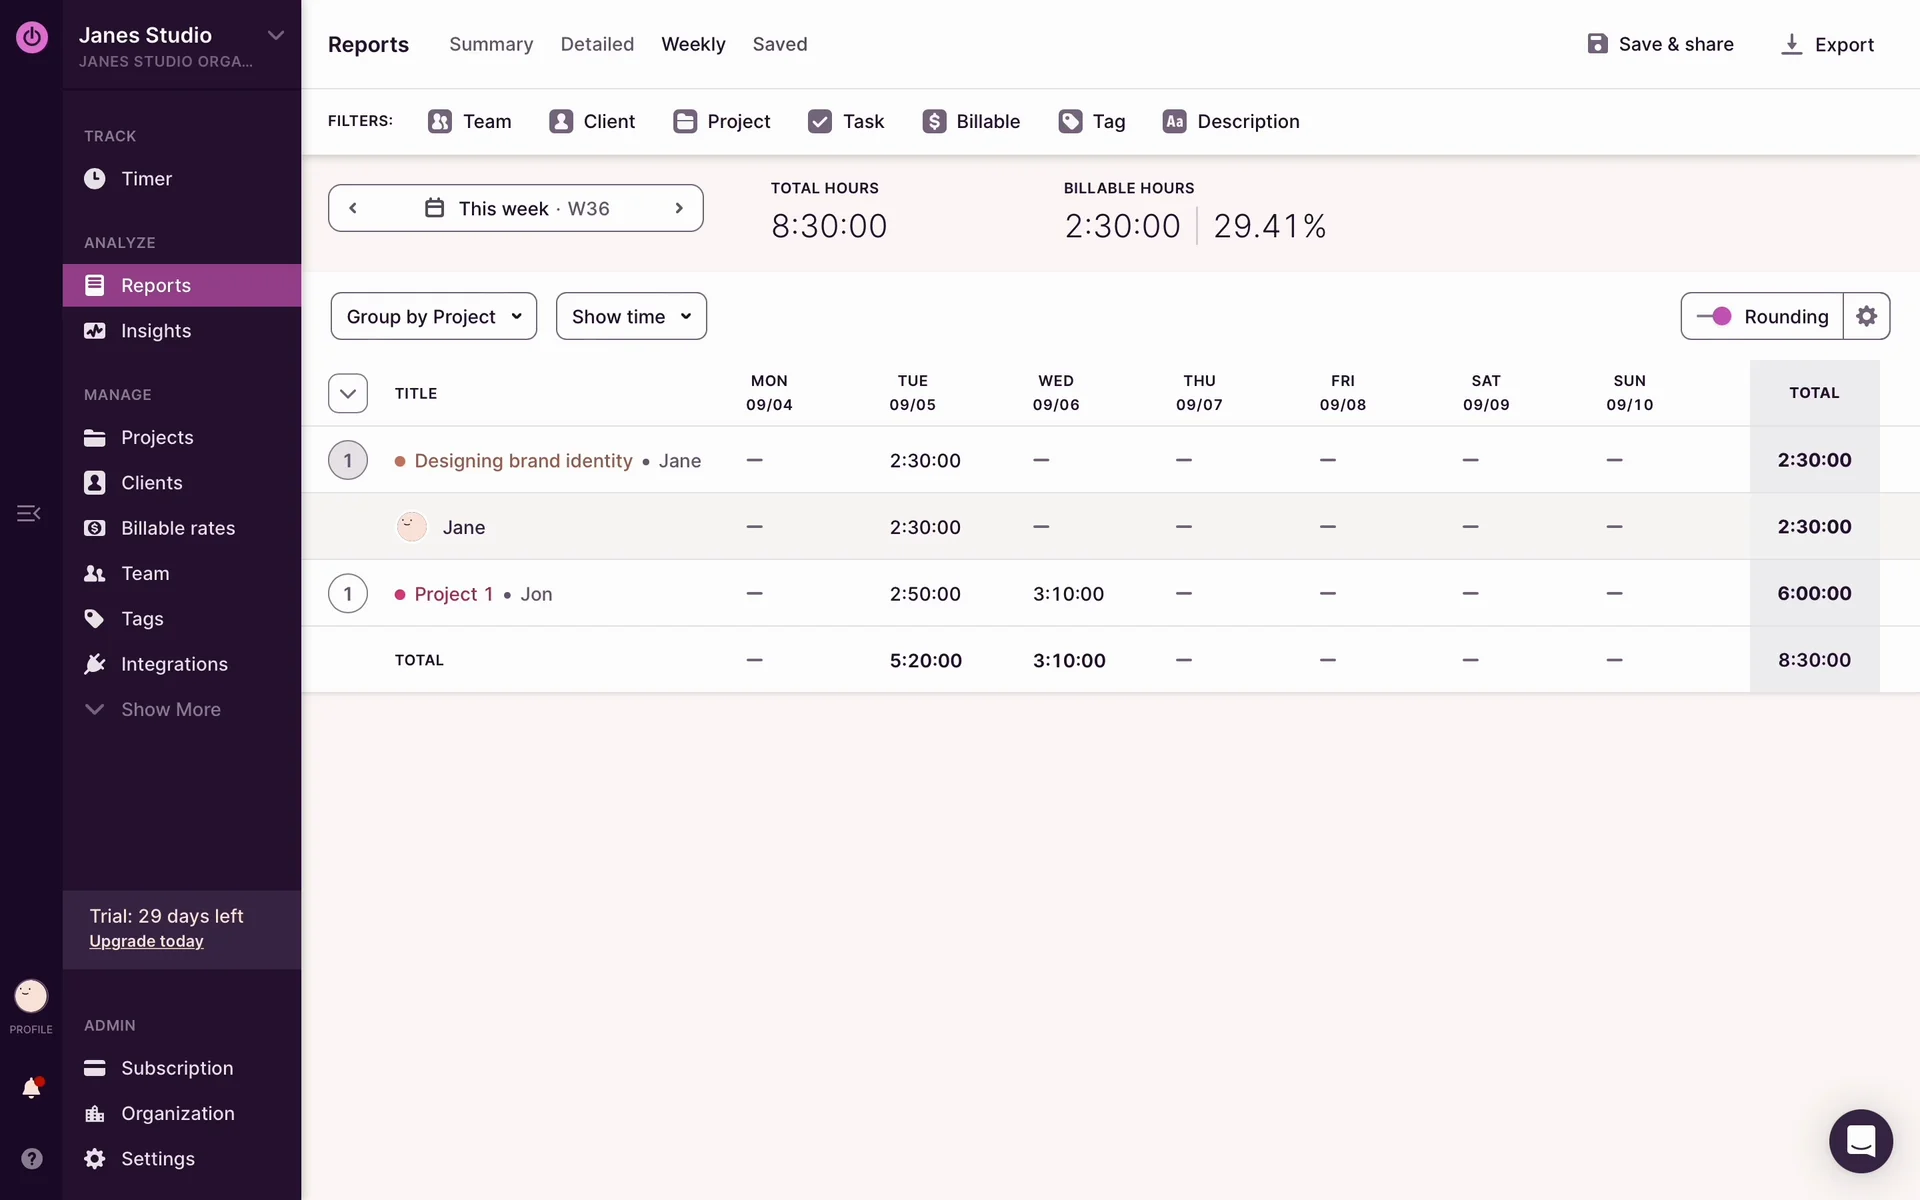
Task: Open the notifications bell icon
Action: [x=31, y=1088]
